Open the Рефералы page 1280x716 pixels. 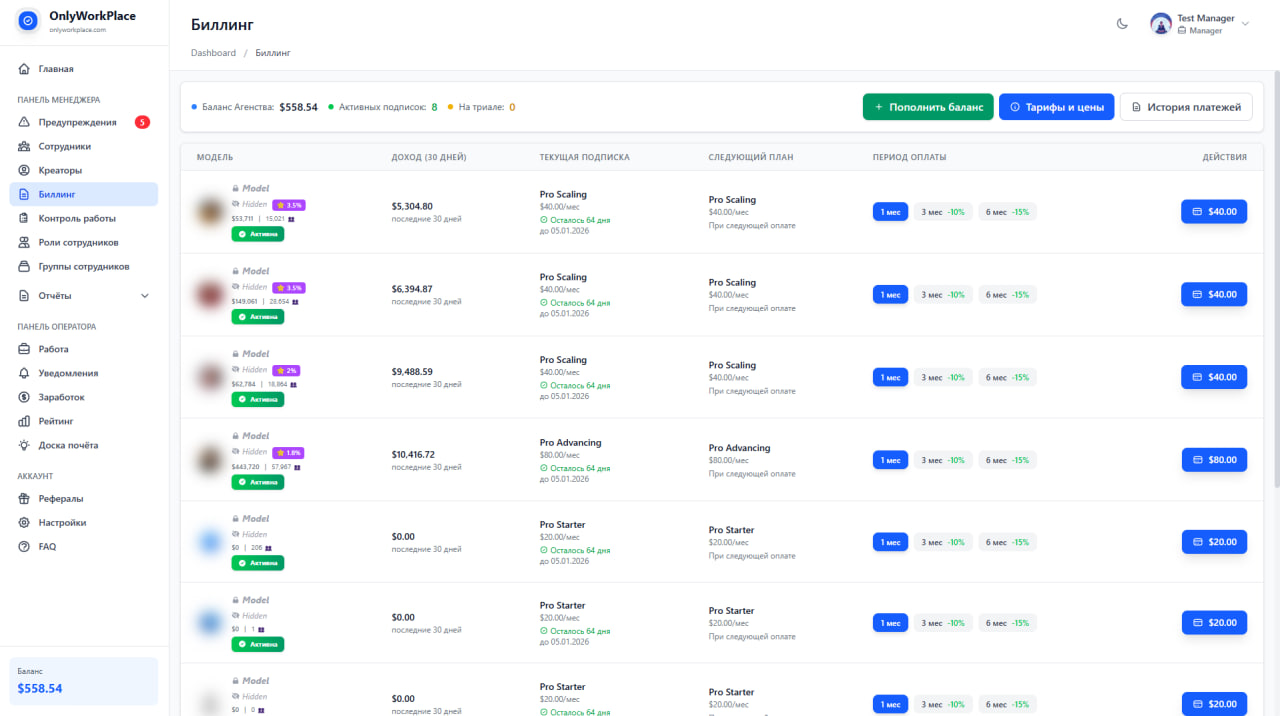63,498
